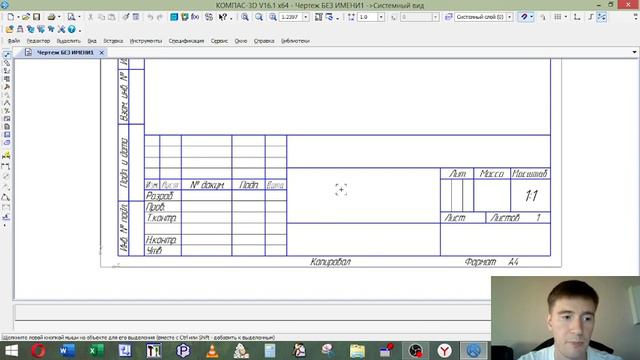This screenshot has width=640, height=360.
Task: Open the Окно menu
Action: [x=241, y=41]
